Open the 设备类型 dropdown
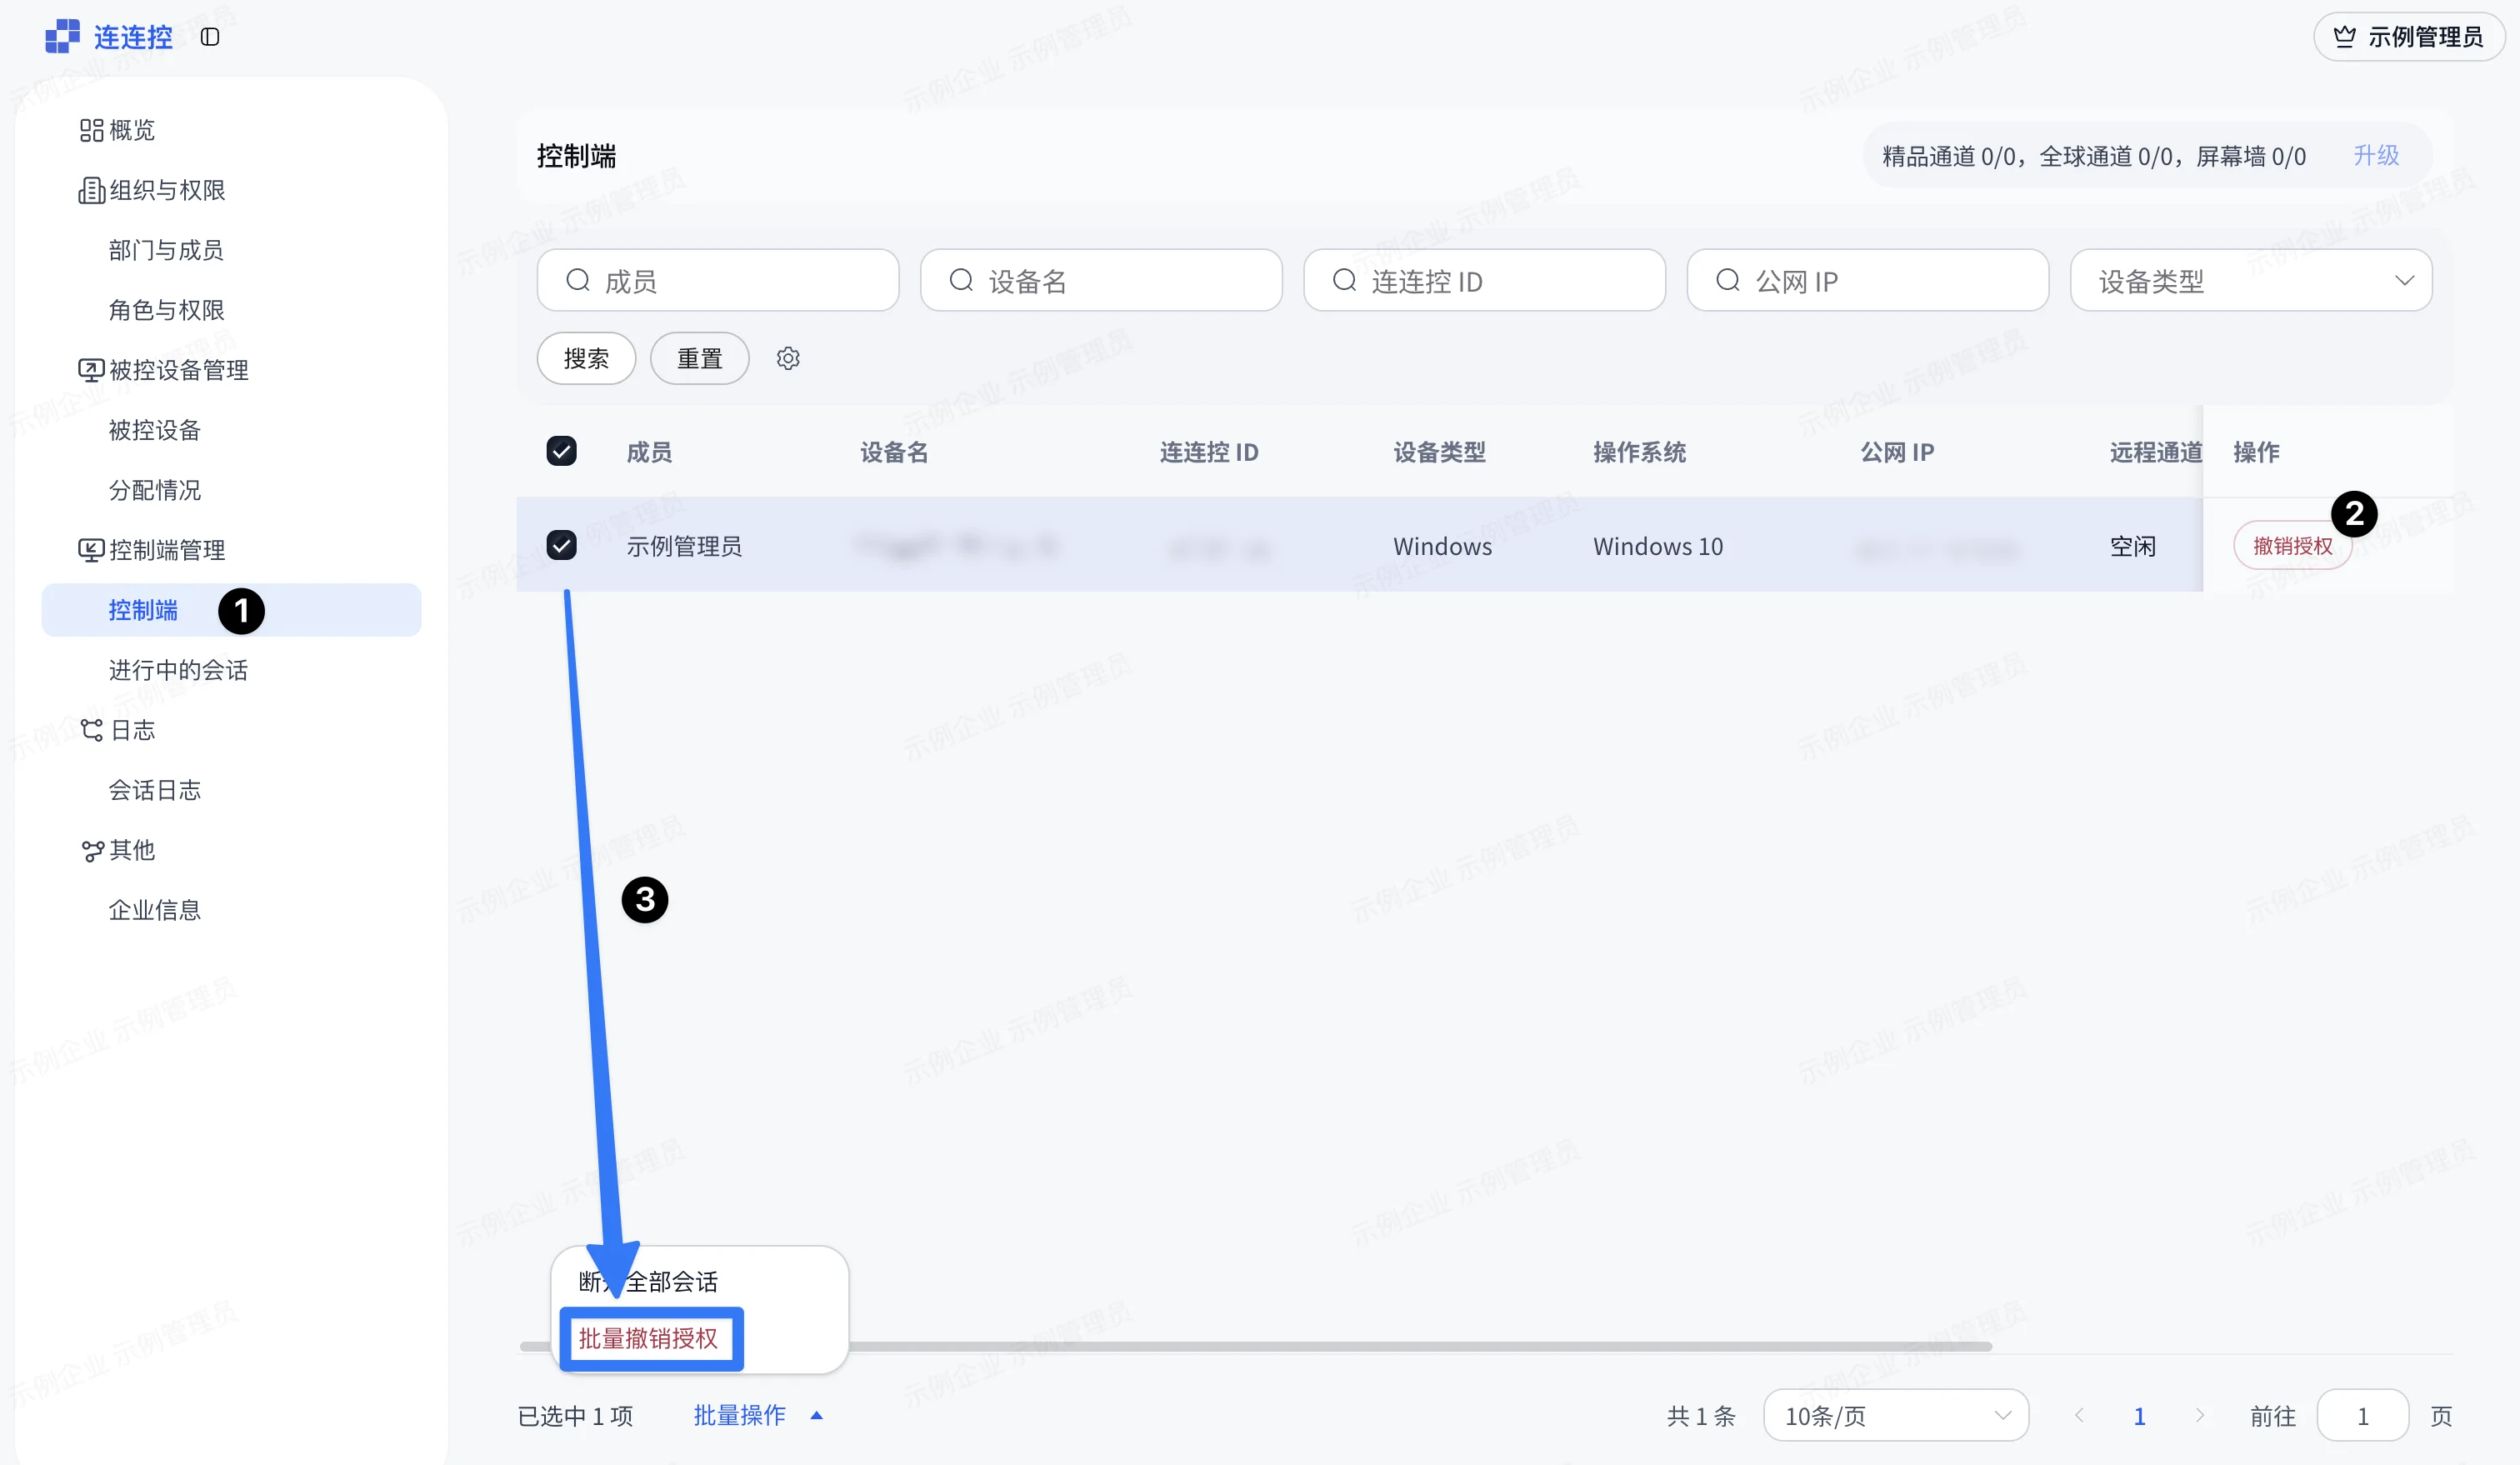The height and width of the screenshot is (1465, 2520). (2251, 280)
